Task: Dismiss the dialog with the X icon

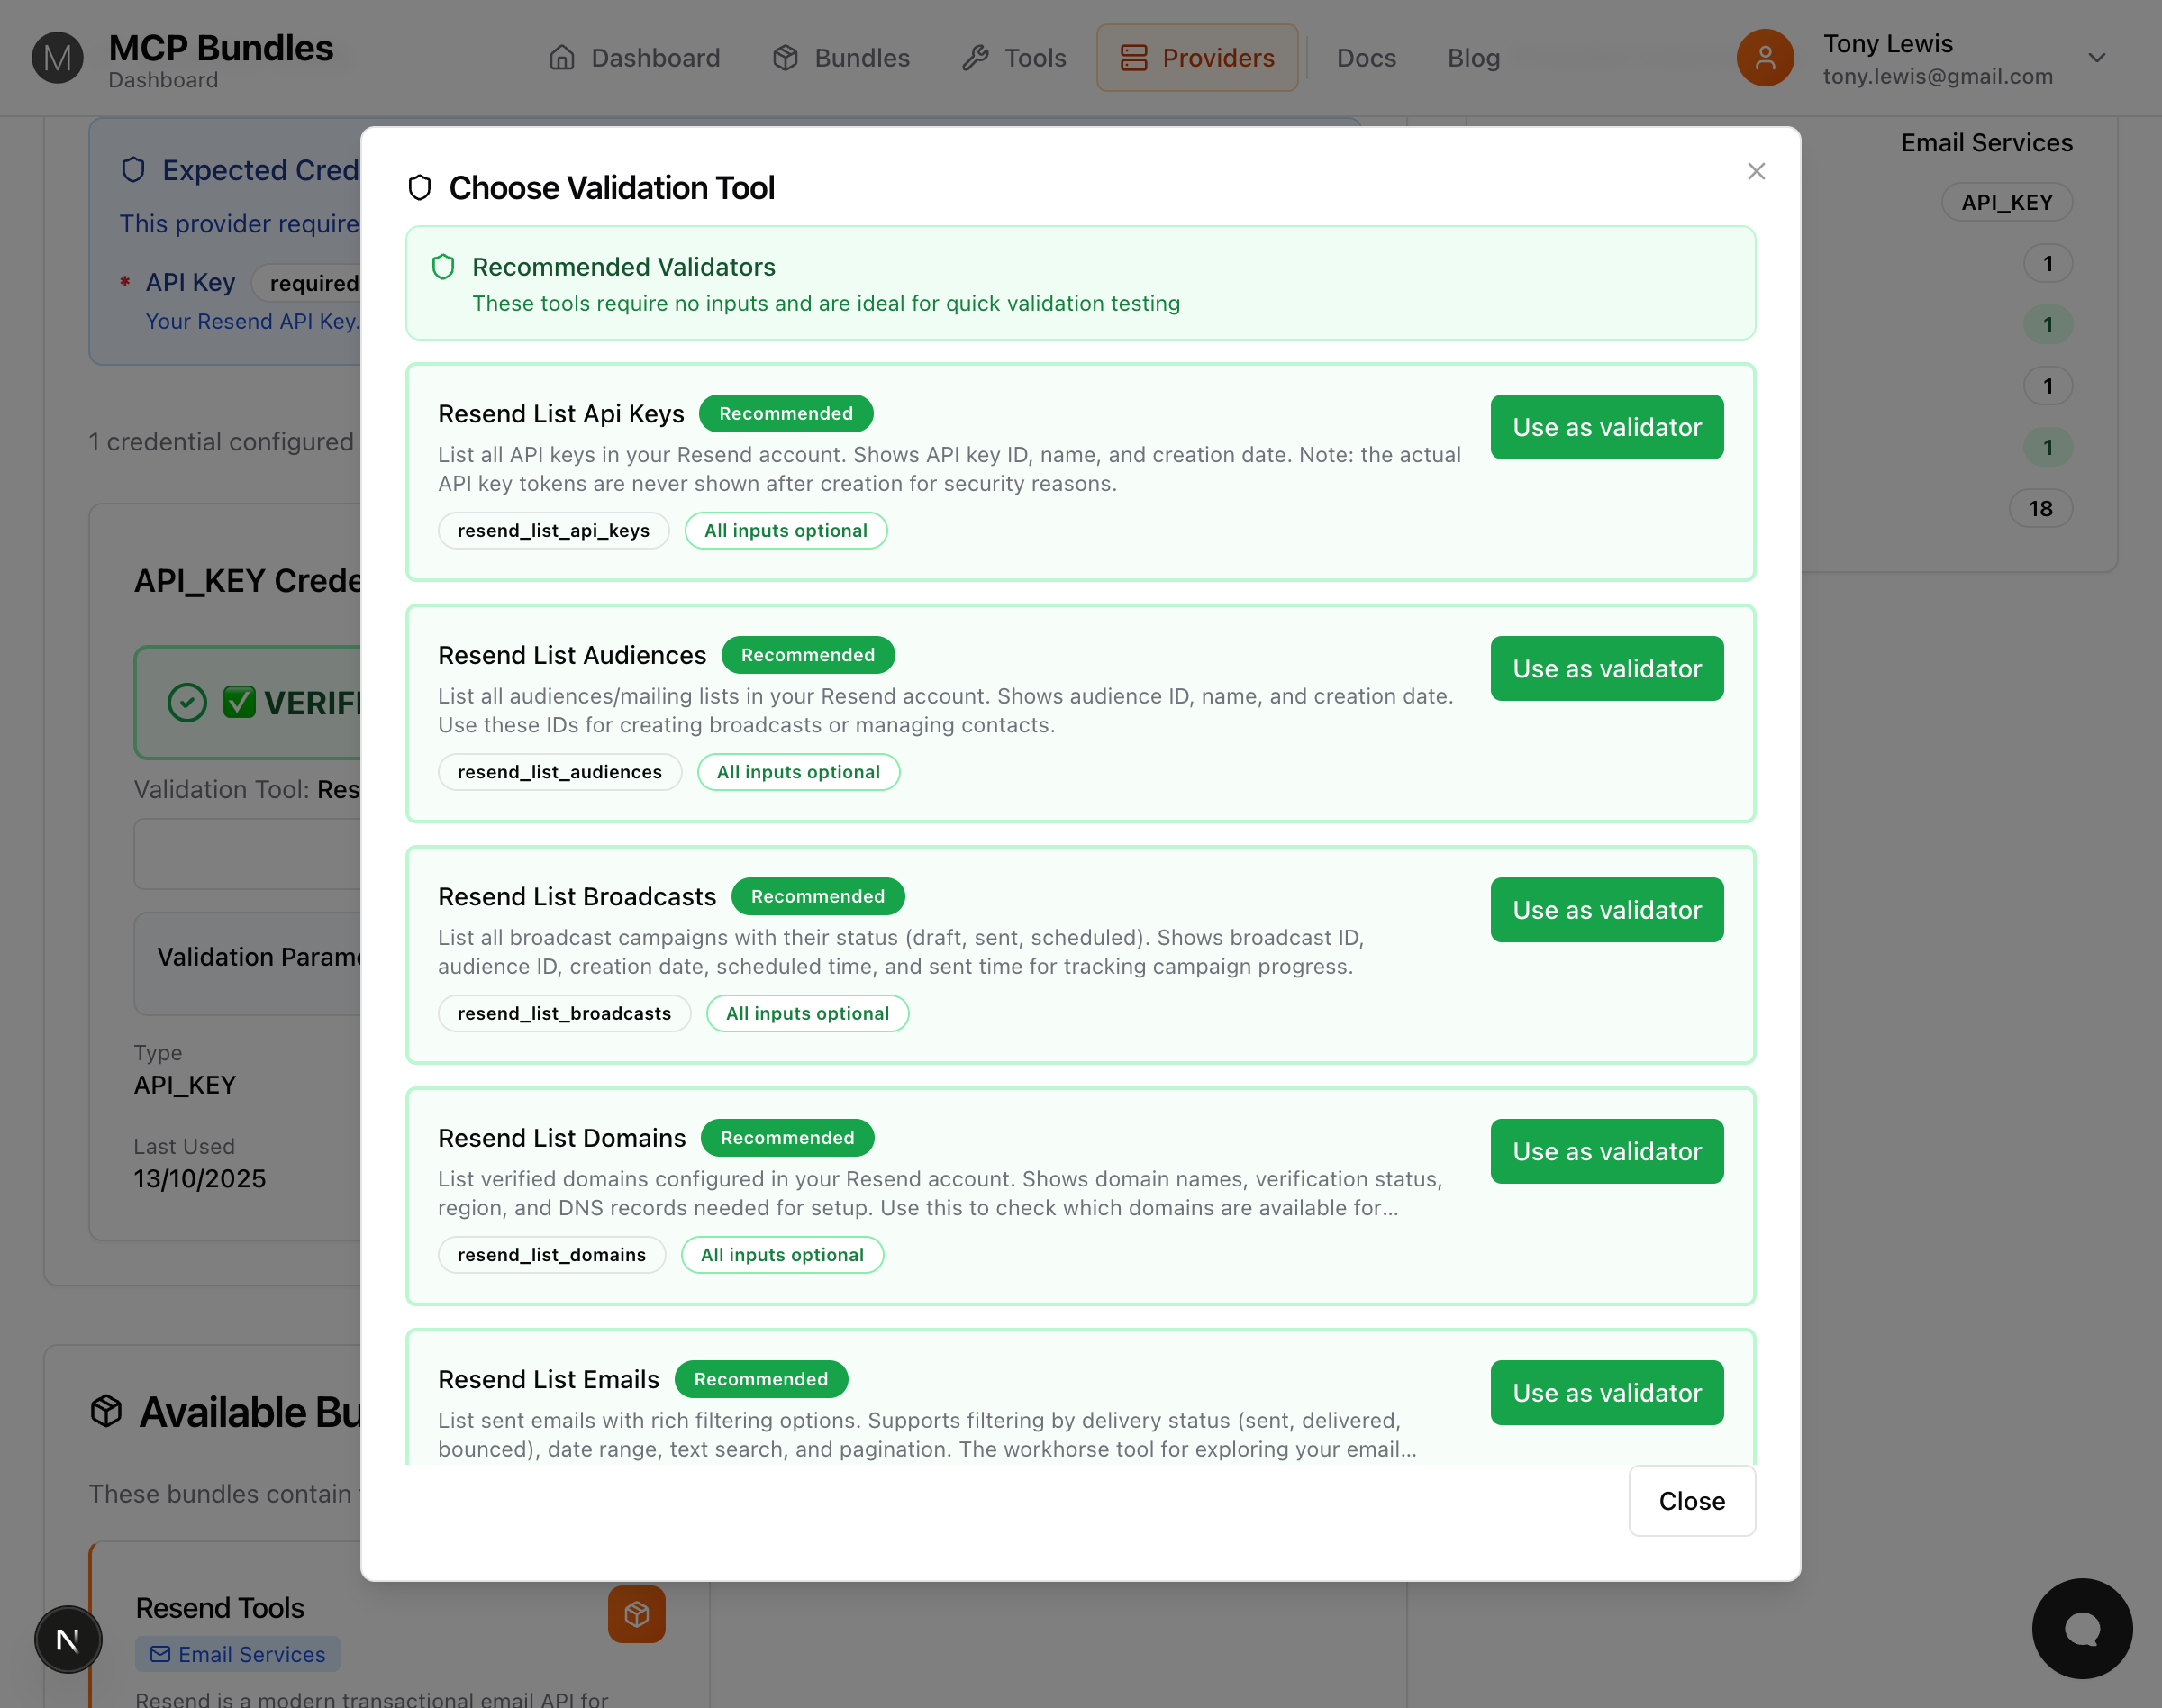Action: point(1756,171)
